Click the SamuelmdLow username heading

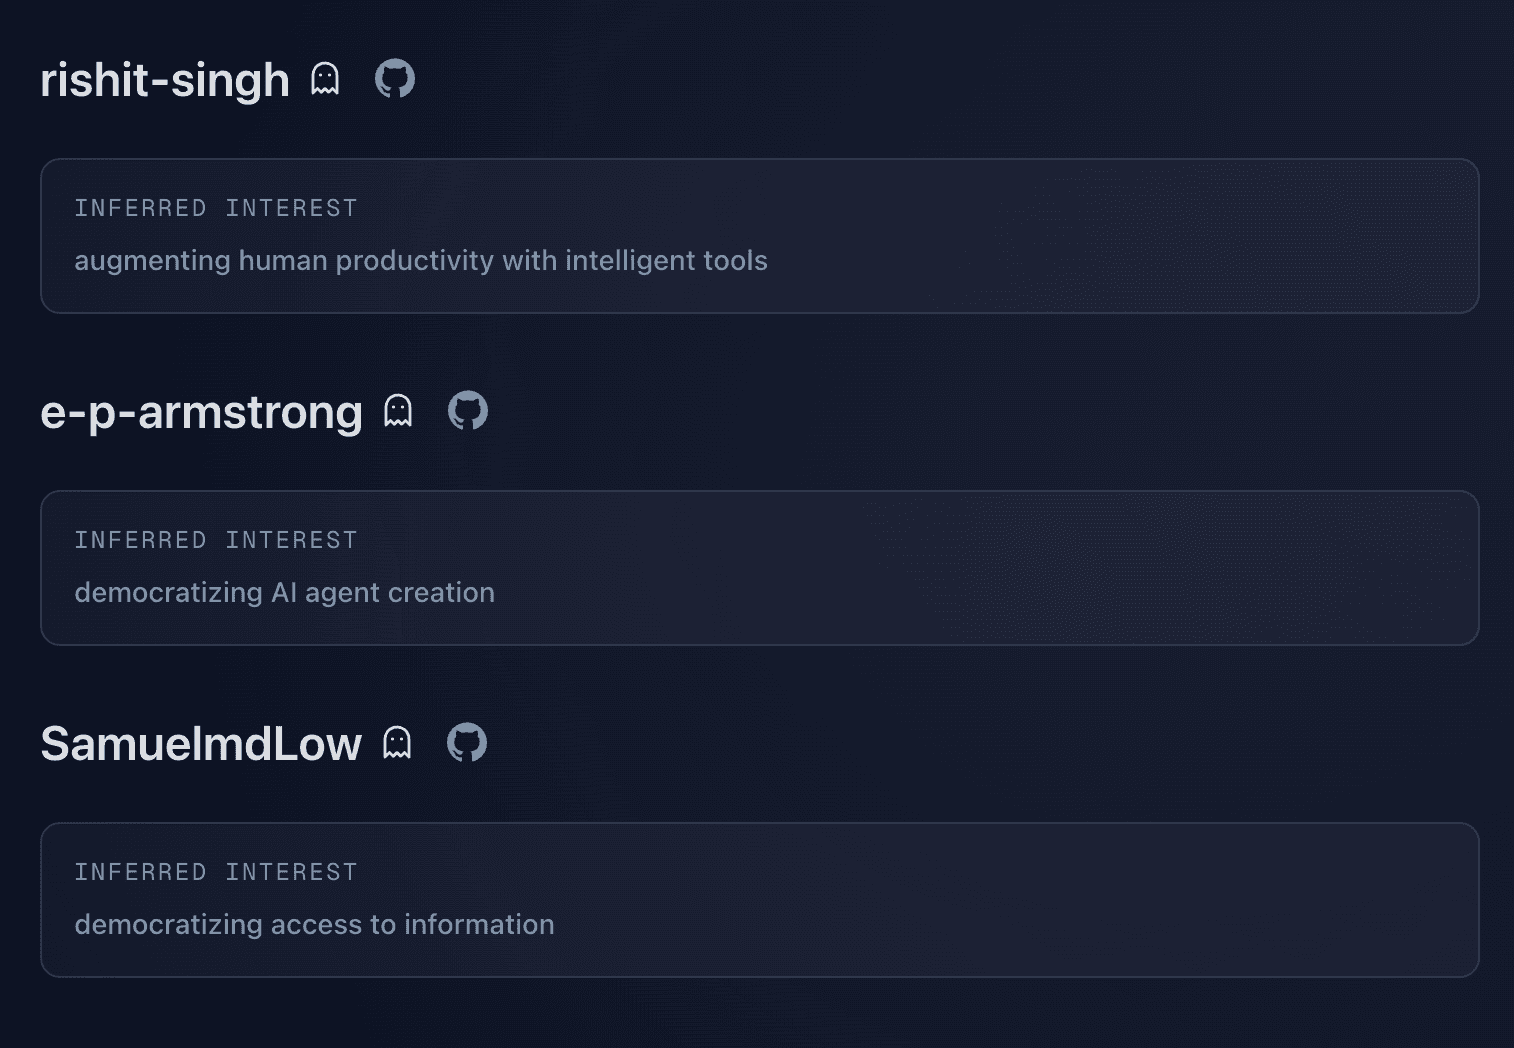pos(201,743)
